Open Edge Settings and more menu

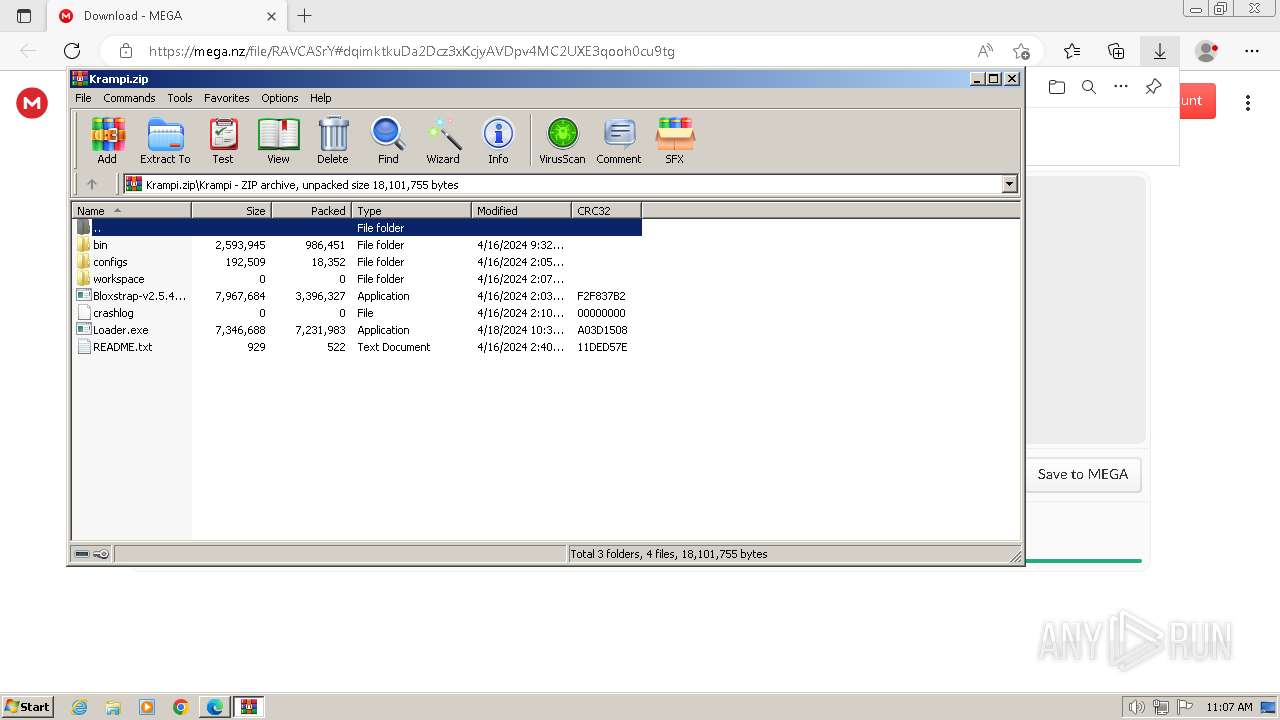1252,51
